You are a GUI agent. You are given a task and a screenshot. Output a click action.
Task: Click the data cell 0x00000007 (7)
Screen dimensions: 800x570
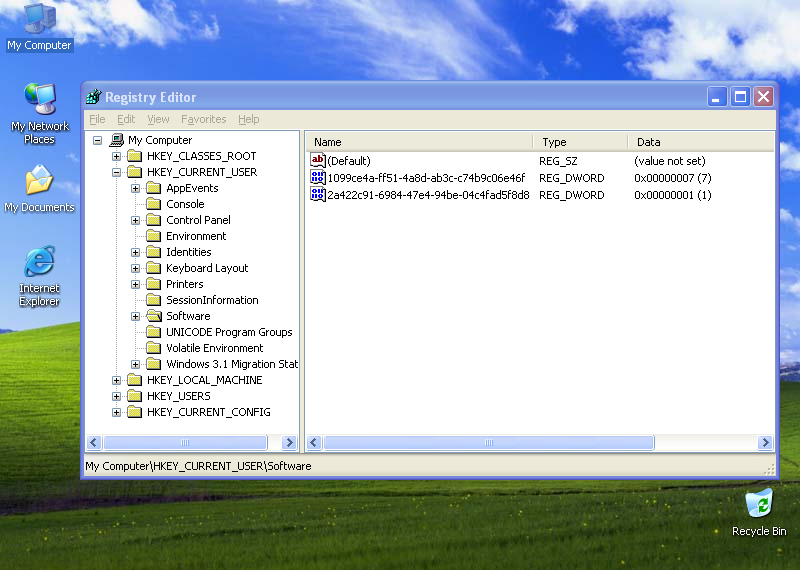(x=672, y=178)
